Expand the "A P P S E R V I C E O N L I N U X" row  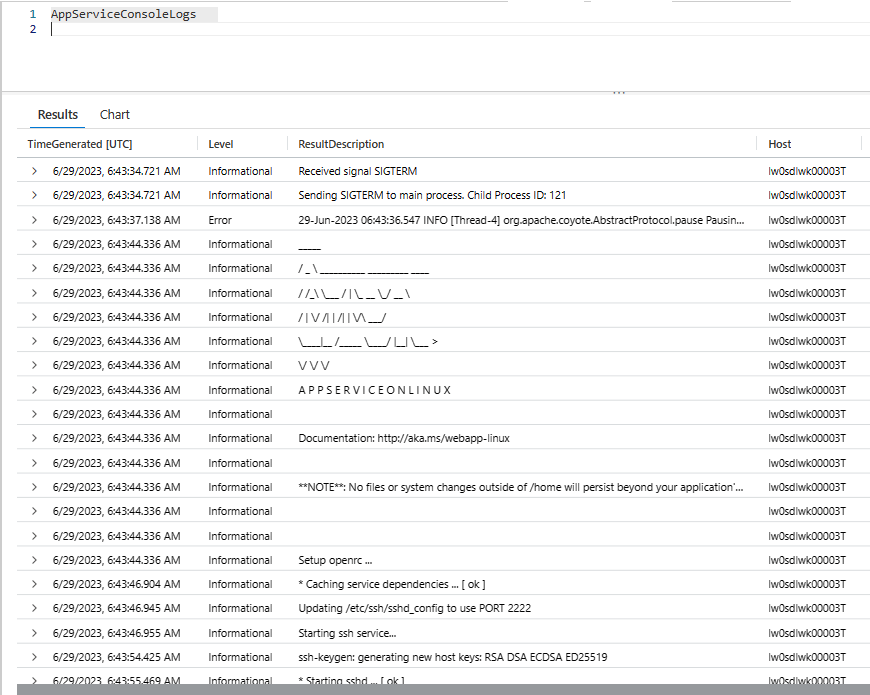(x=34, y=390)
